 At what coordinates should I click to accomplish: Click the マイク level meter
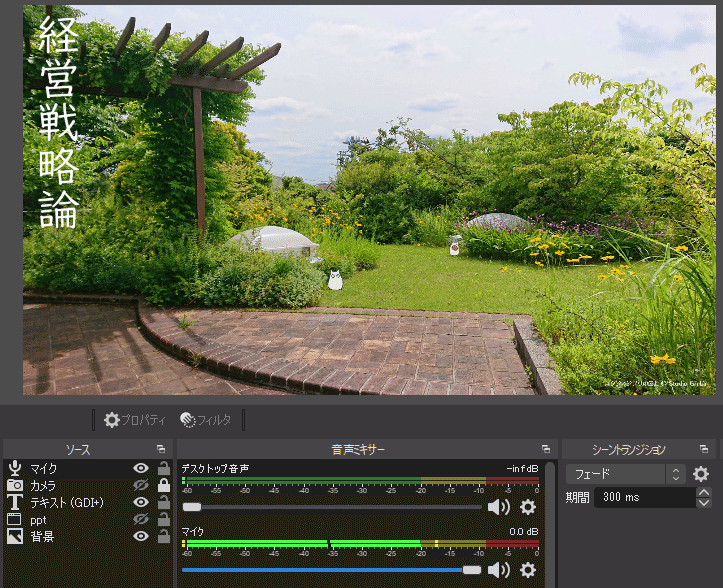(361, 544)
